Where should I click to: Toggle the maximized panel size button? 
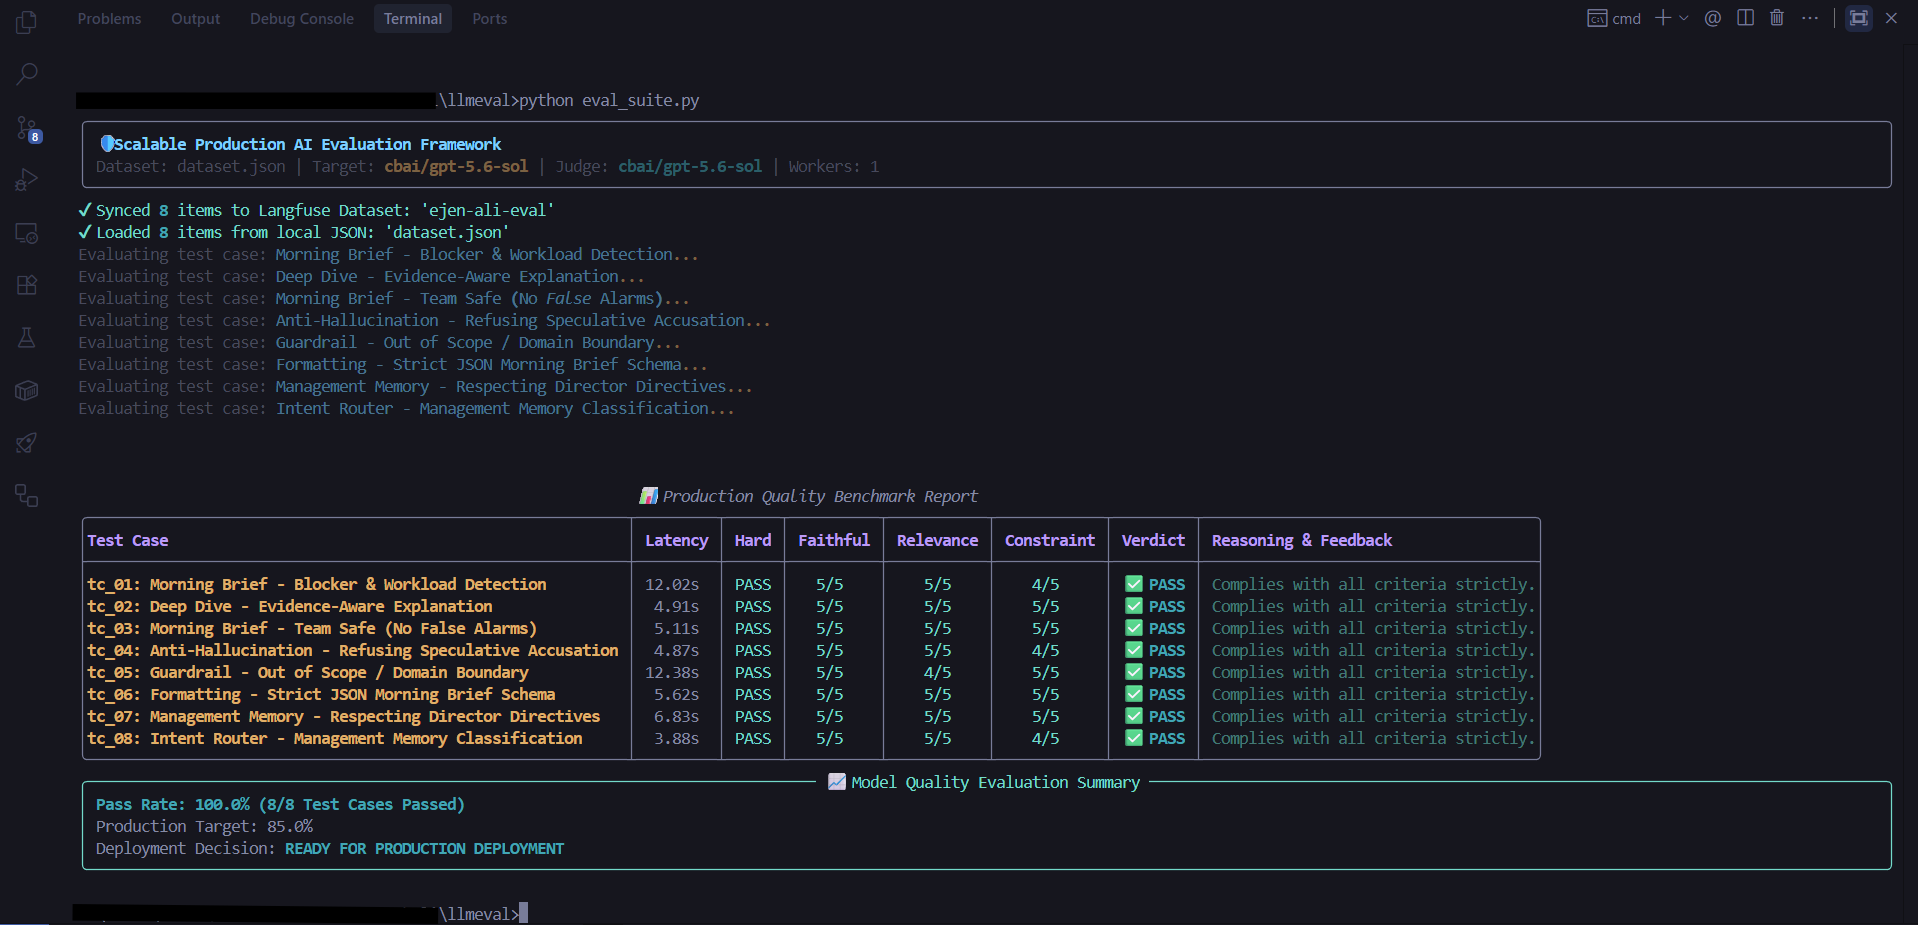(1859, 18)
